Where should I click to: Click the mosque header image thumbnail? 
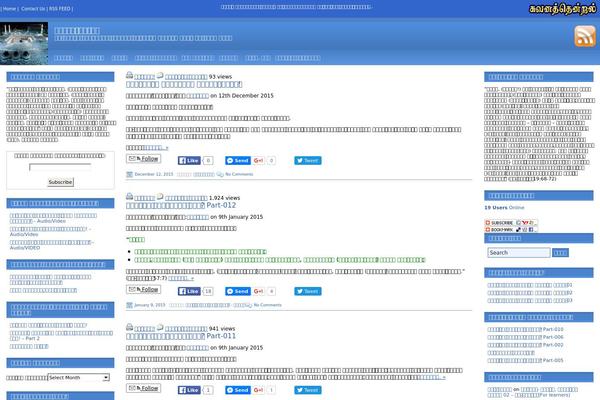(24, 43)
